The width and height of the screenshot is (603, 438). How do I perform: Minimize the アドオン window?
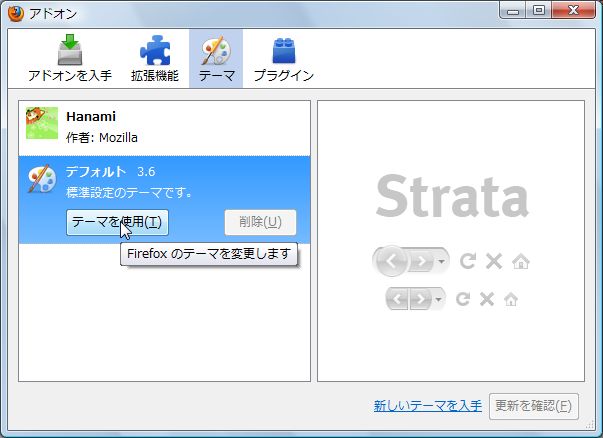pos(513,10)
